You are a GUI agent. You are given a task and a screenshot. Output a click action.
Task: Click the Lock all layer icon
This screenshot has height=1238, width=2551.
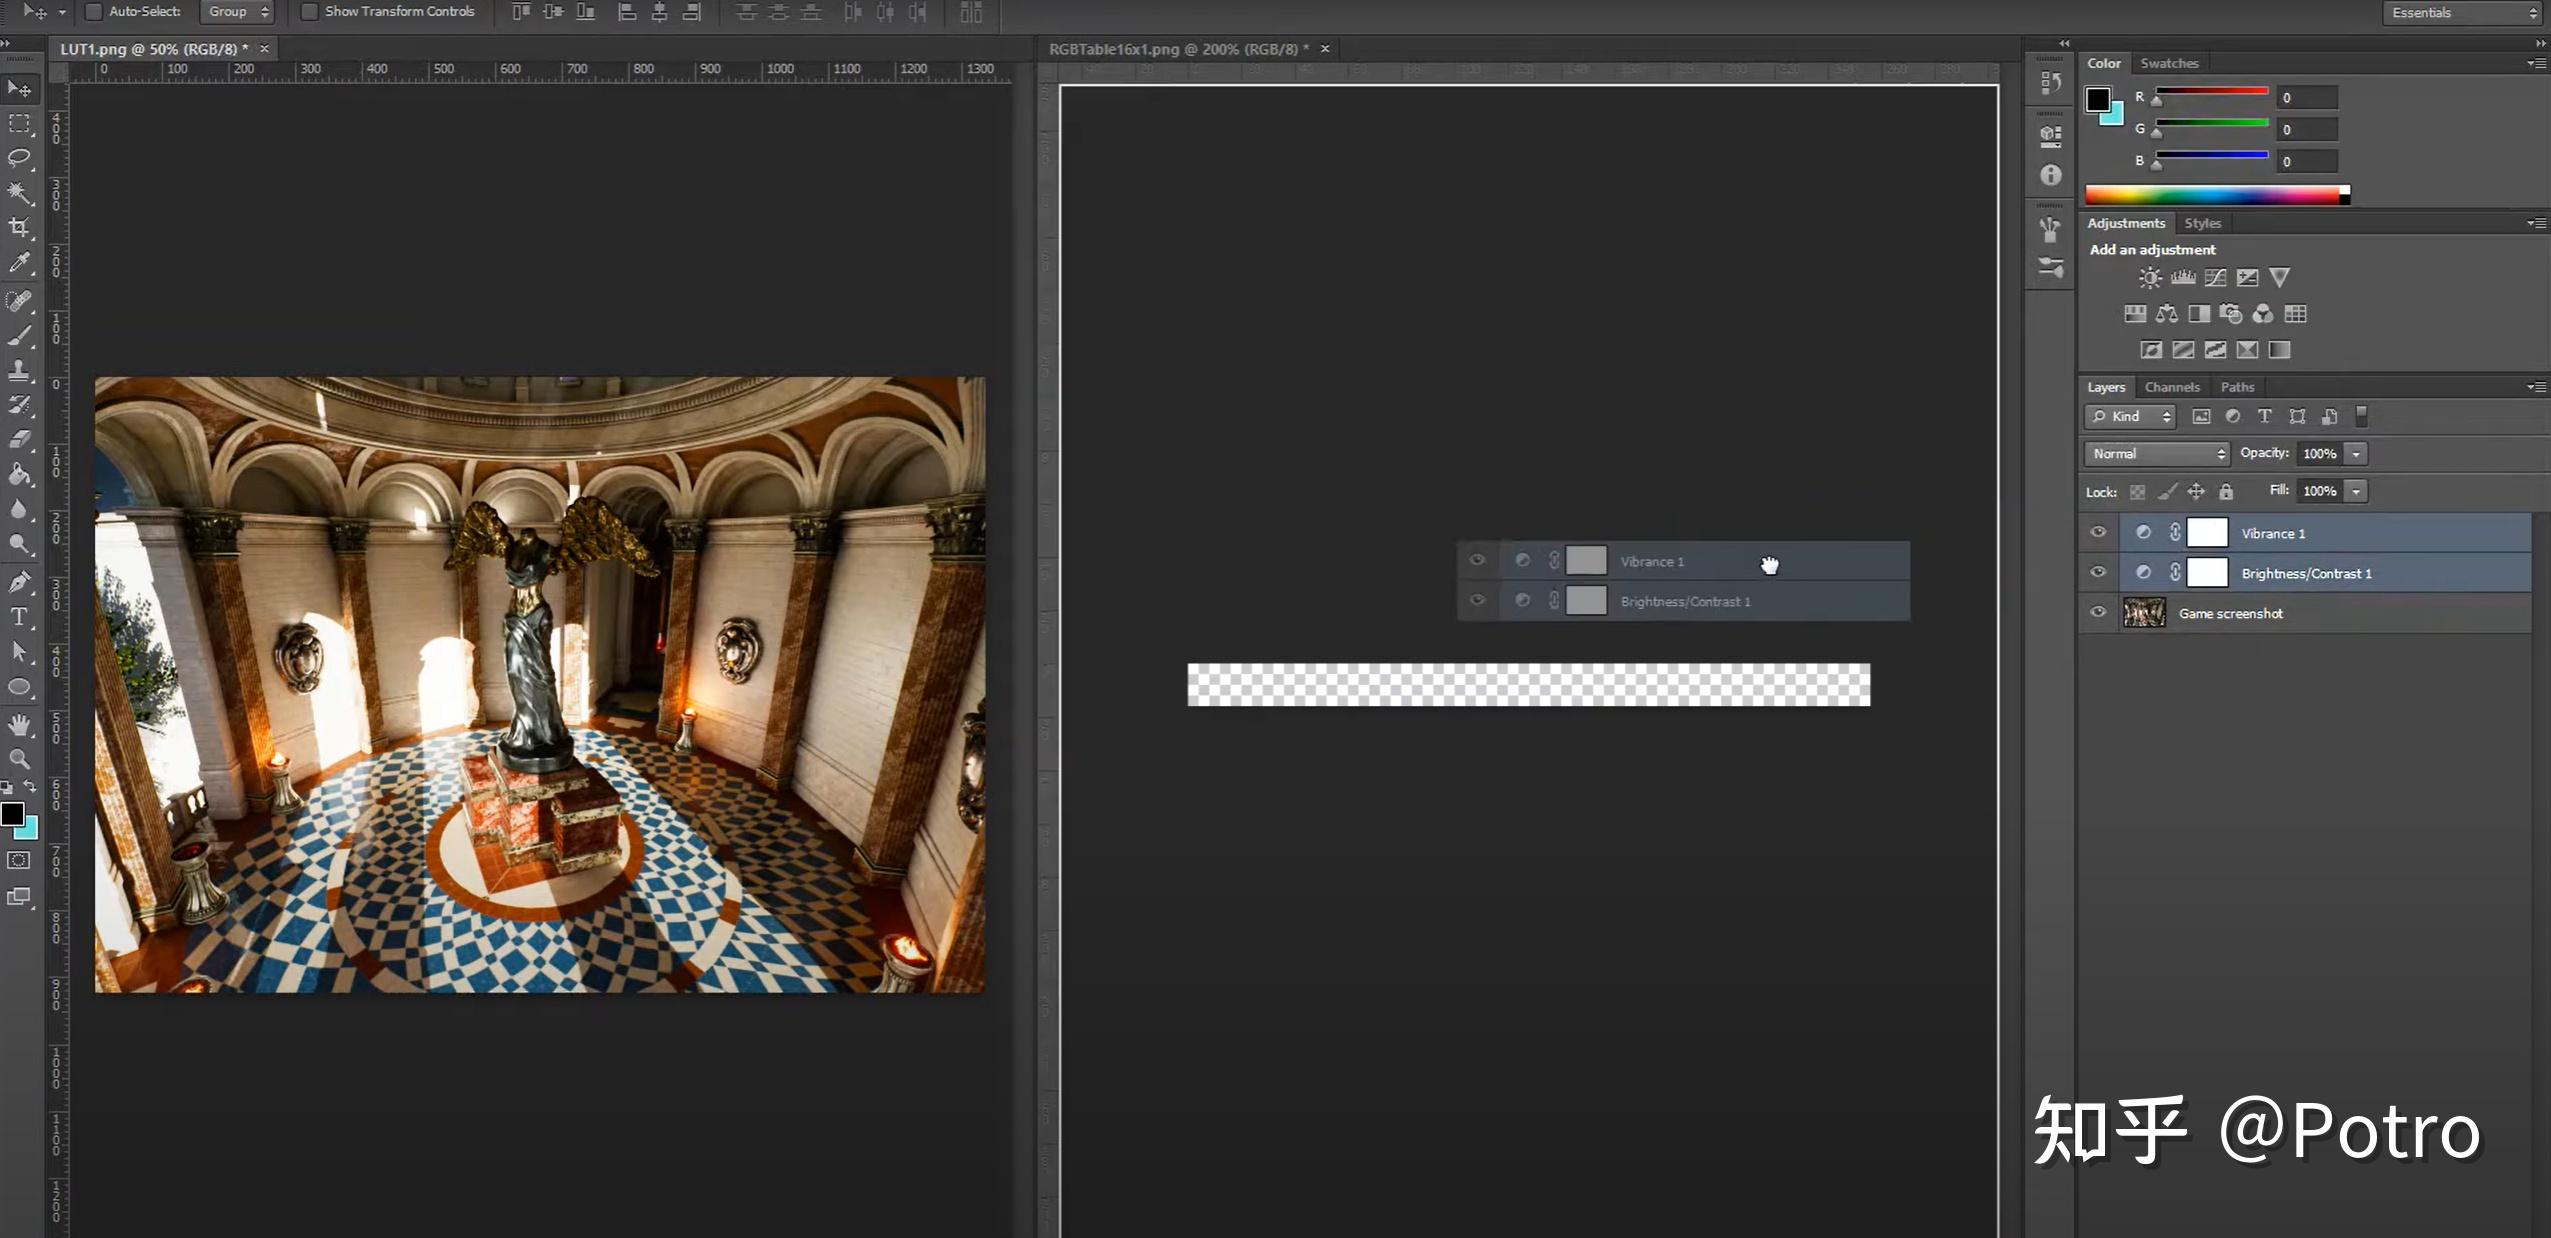pos(2226,491)
